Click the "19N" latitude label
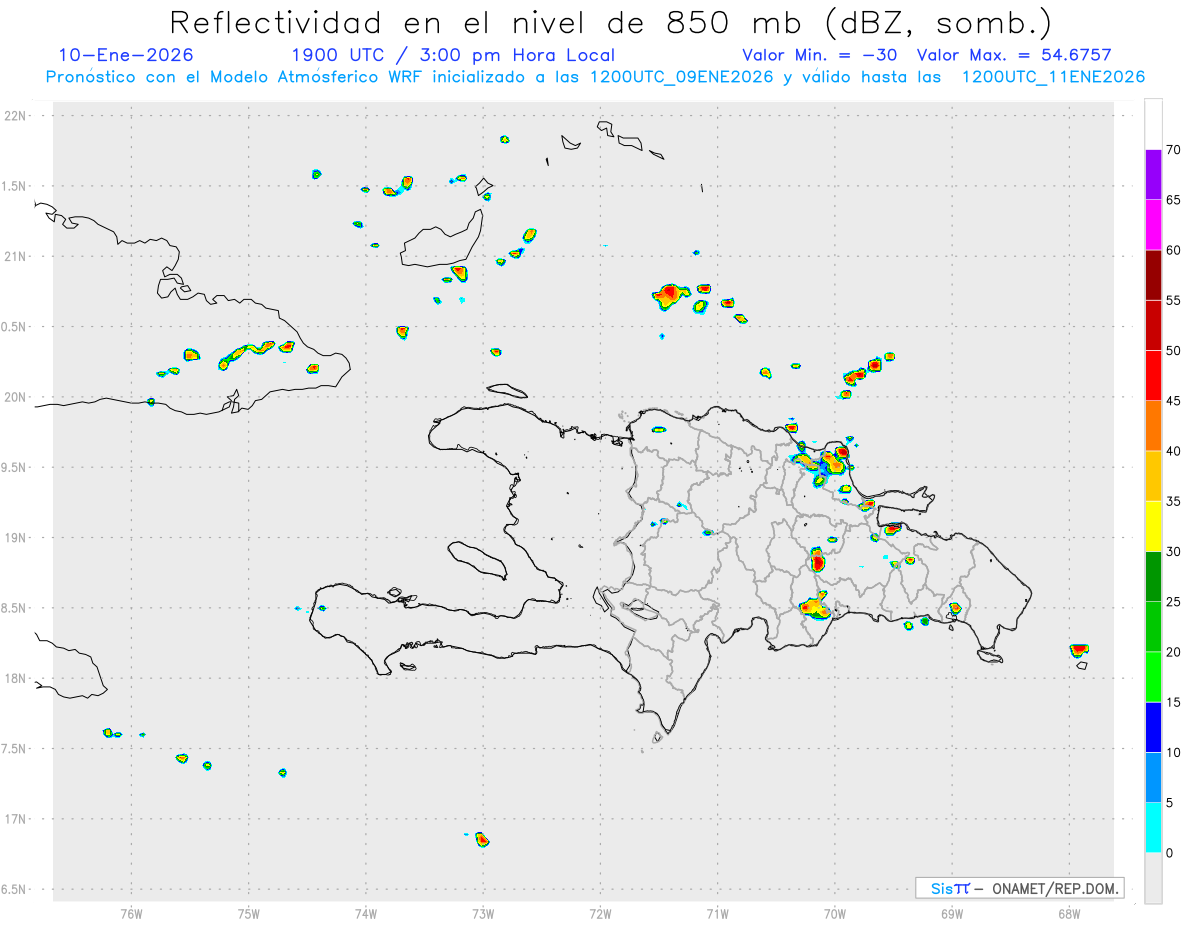 click(x=16, y=537)
